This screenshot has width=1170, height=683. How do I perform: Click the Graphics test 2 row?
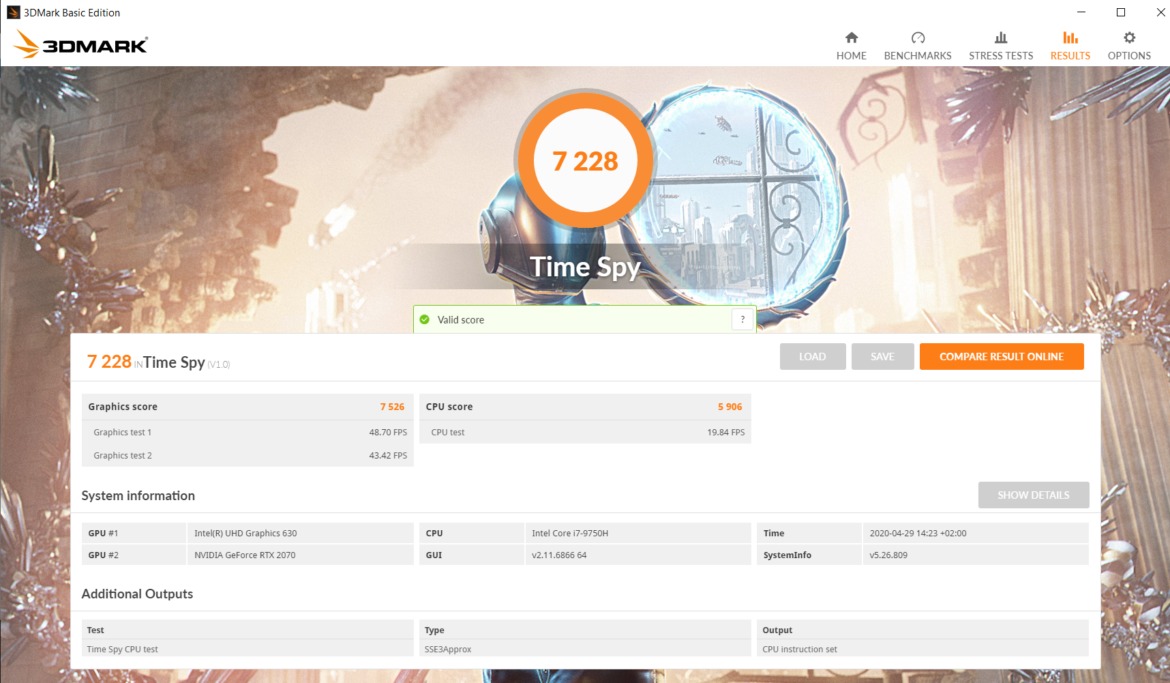[x=247, y=456]
